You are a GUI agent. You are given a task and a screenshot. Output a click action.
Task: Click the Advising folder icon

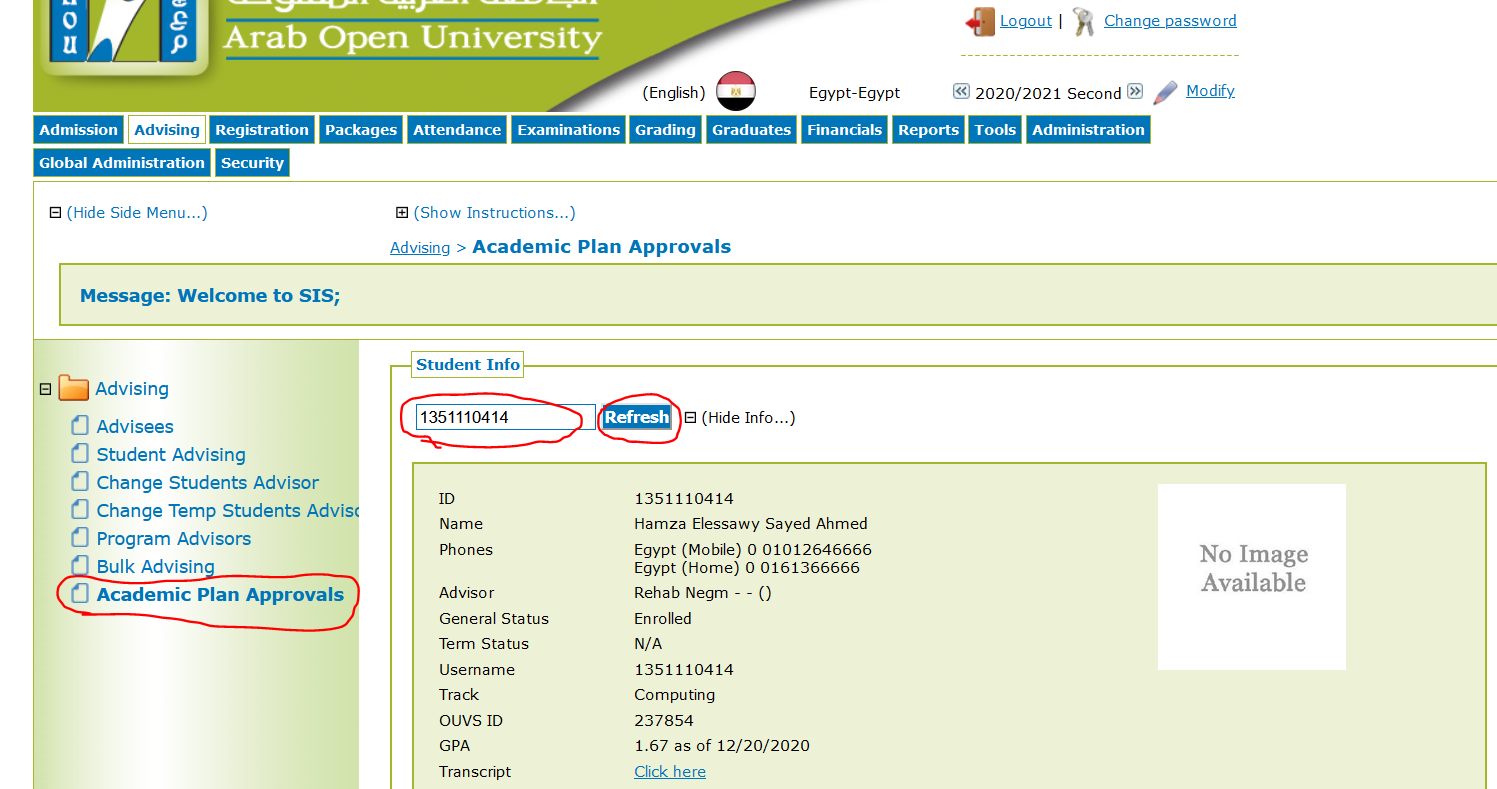[74, 388]
